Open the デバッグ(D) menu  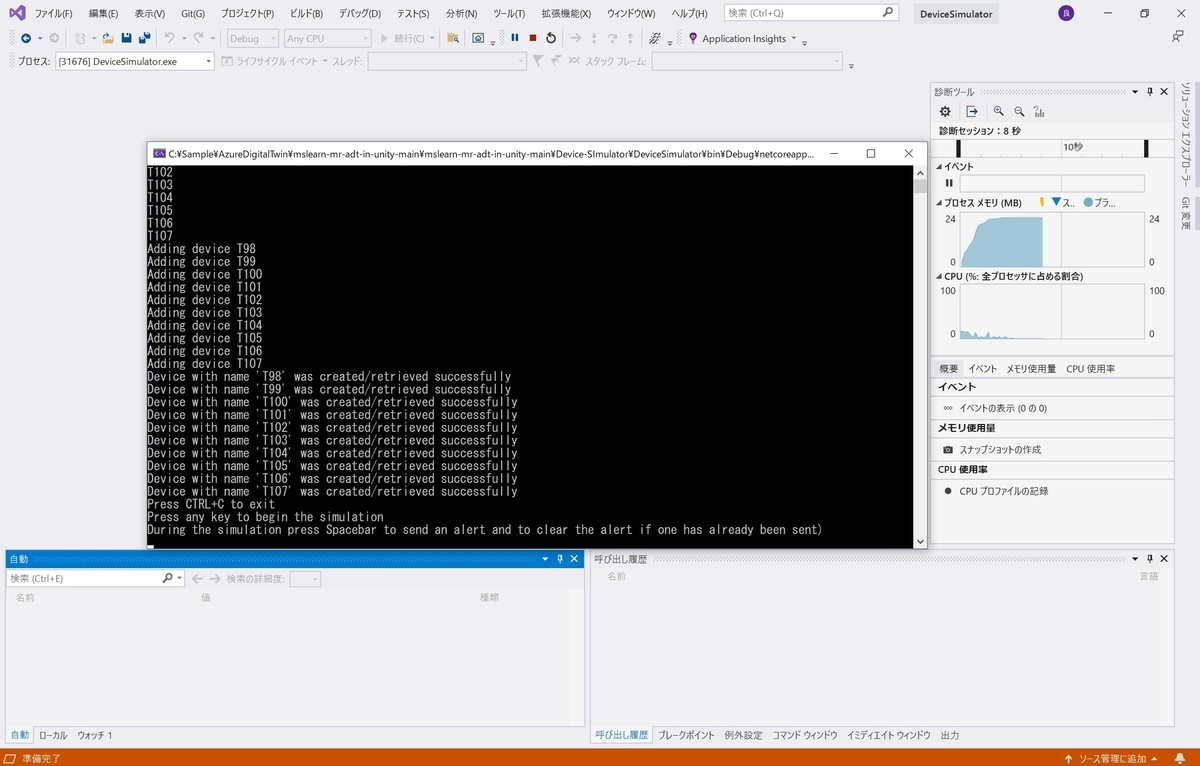(360, 13)
